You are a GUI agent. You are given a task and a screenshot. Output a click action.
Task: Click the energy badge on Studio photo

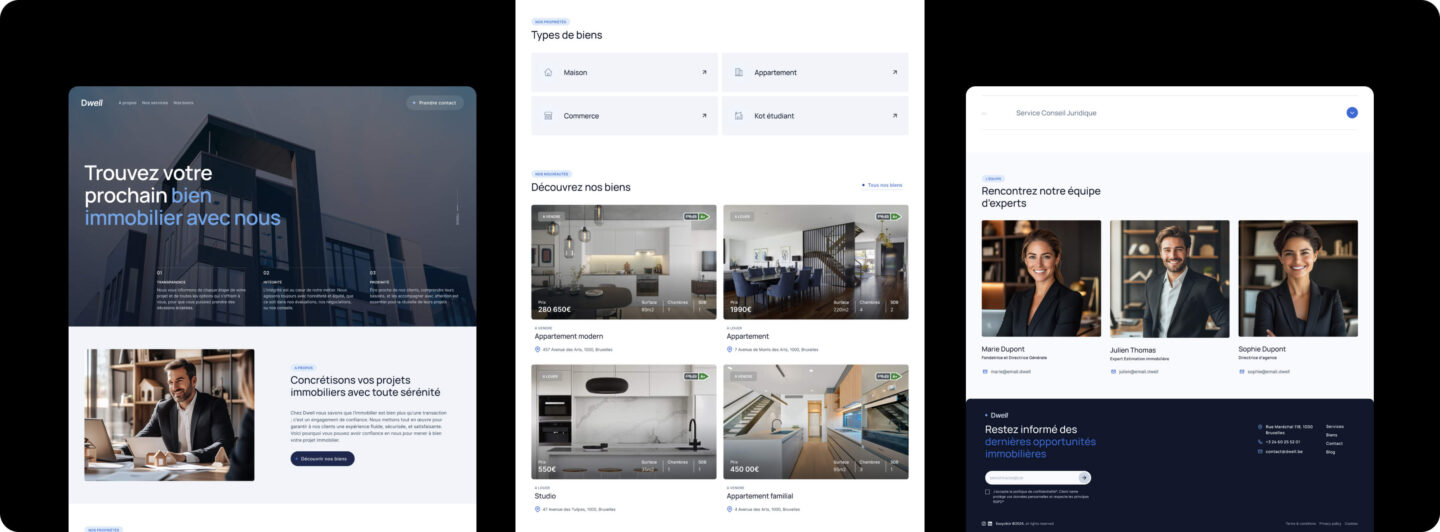[697, 376]
